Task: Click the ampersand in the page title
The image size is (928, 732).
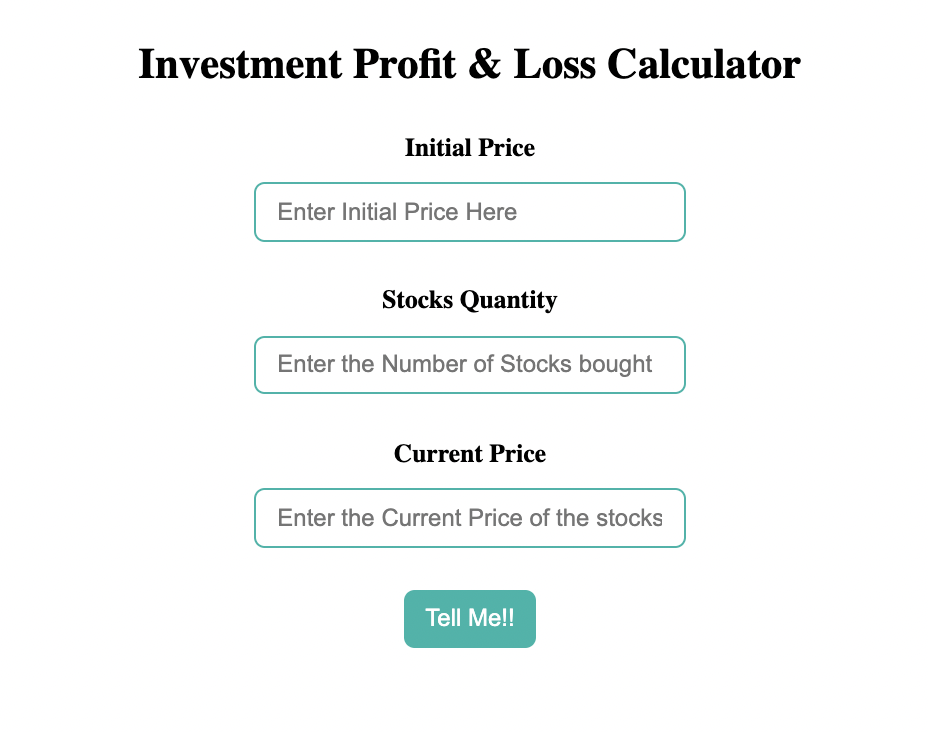Action: (485, 63)
